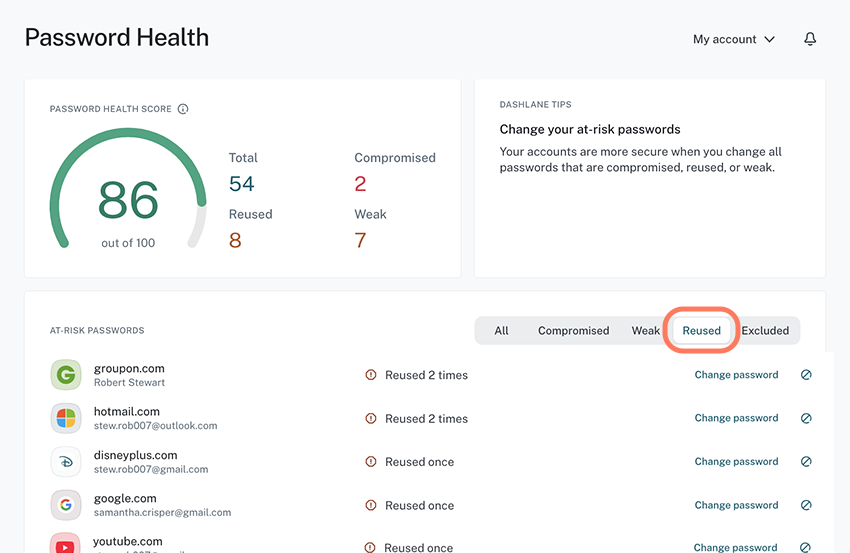Click the notification bell icon
850x553 pixels.
click(x=810, y=39)
